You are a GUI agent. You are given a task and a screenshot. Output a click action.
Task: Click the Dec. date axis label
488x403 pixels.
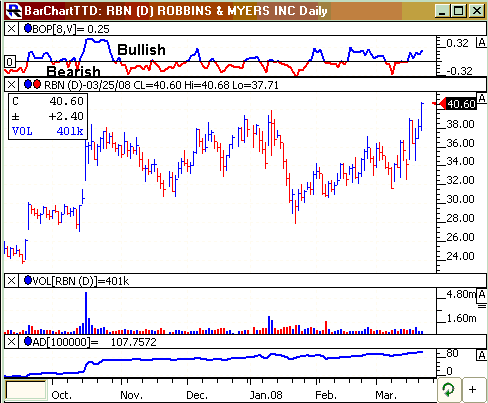click(197, 395)
